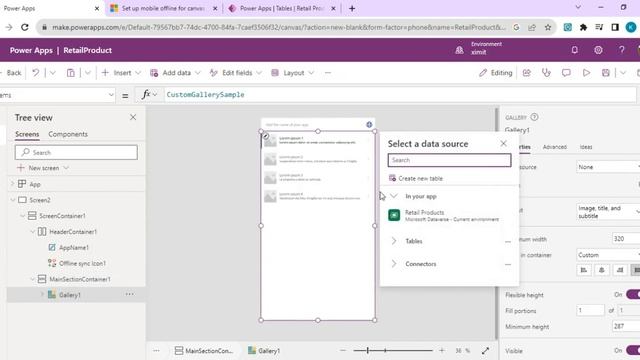Select App in the tree view
640x360 pixels.
[x=35, y=184]
